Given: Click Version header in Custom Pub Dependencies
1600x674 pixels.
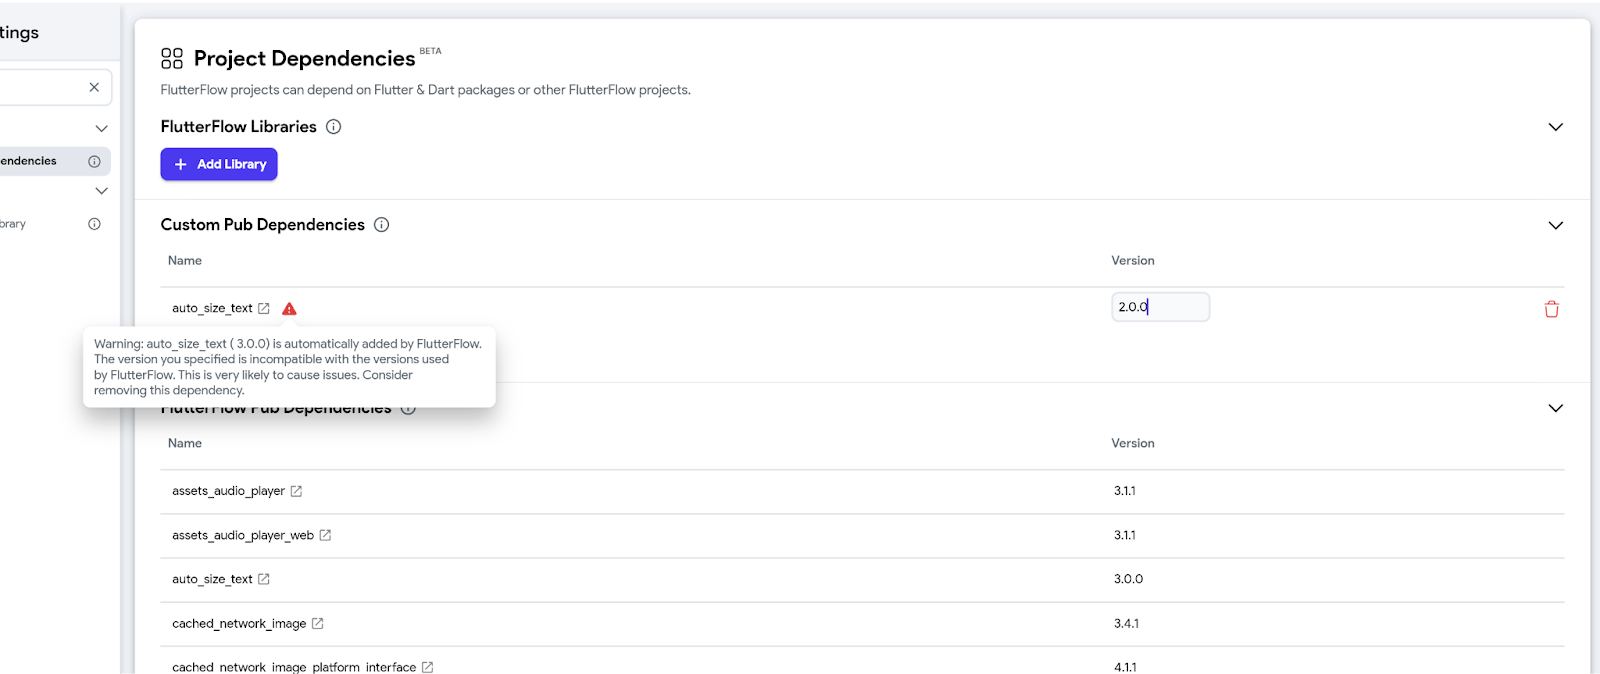Looking at the screenshot, I should point(1133,261).
